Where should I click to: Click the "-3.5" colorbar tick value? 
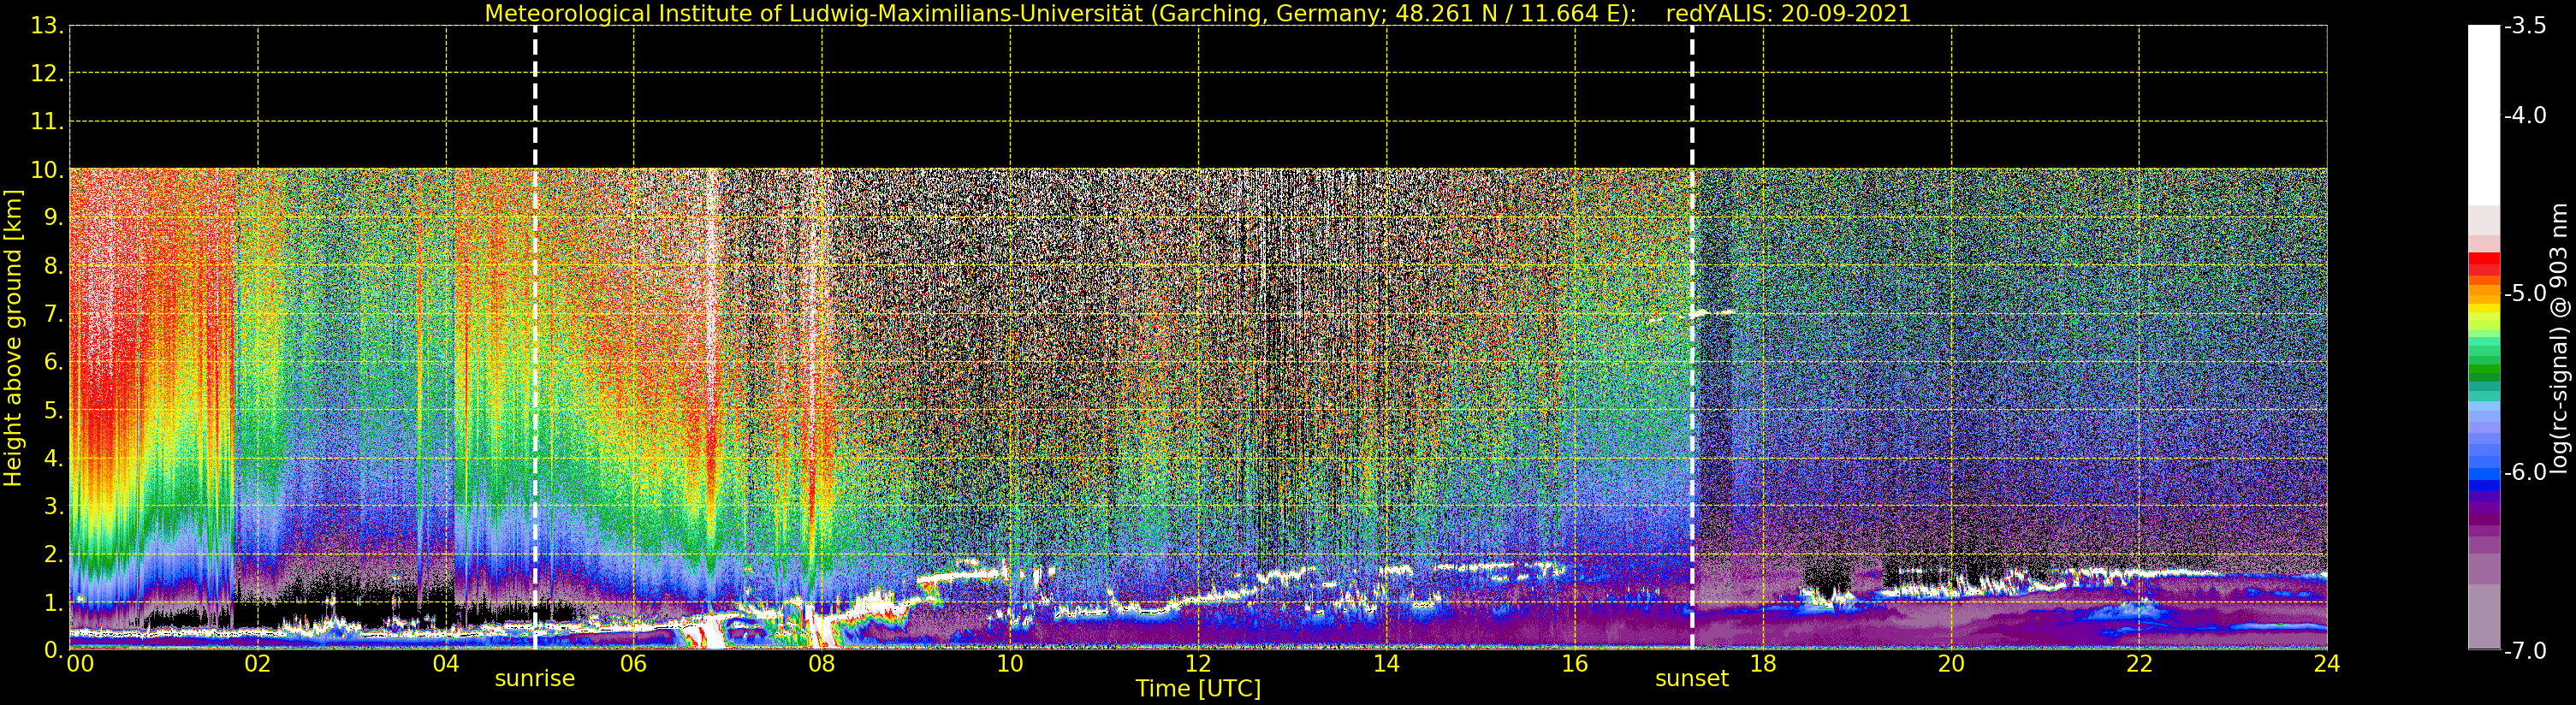(x=2525, y=26)
